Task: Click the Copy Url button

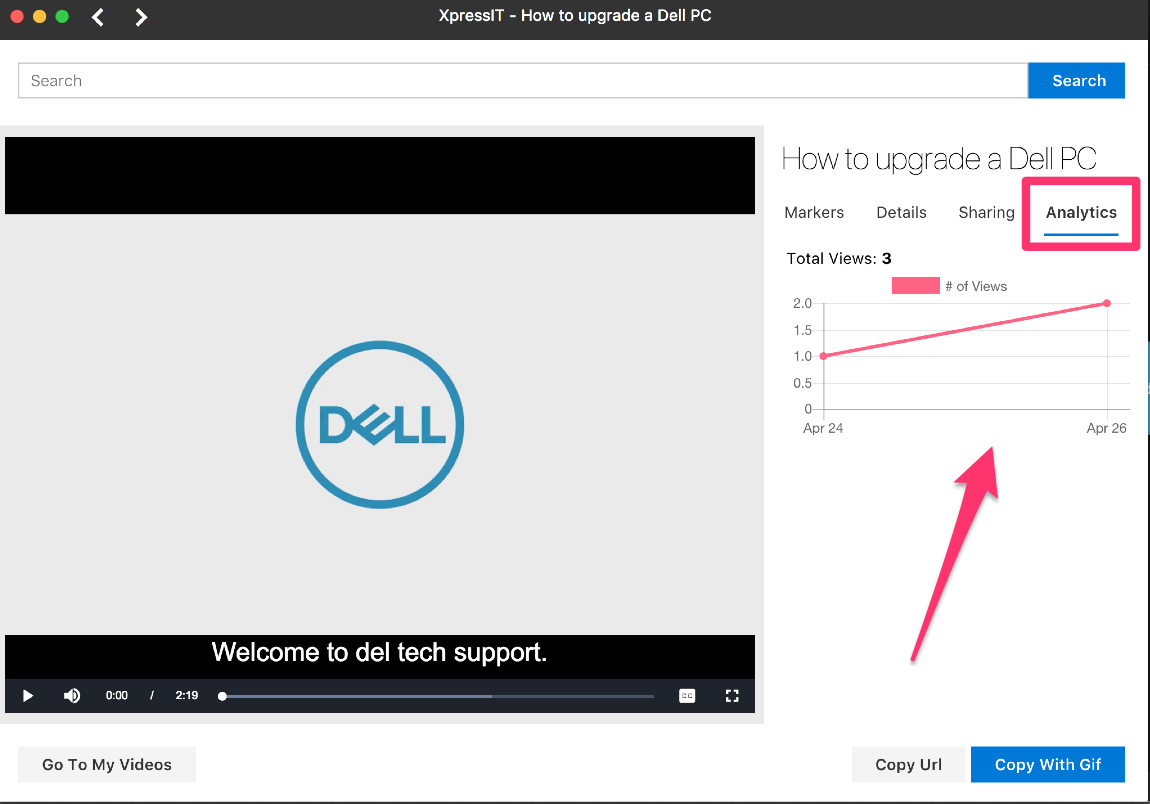Action: pyautogui.click(x=909, y=764)
